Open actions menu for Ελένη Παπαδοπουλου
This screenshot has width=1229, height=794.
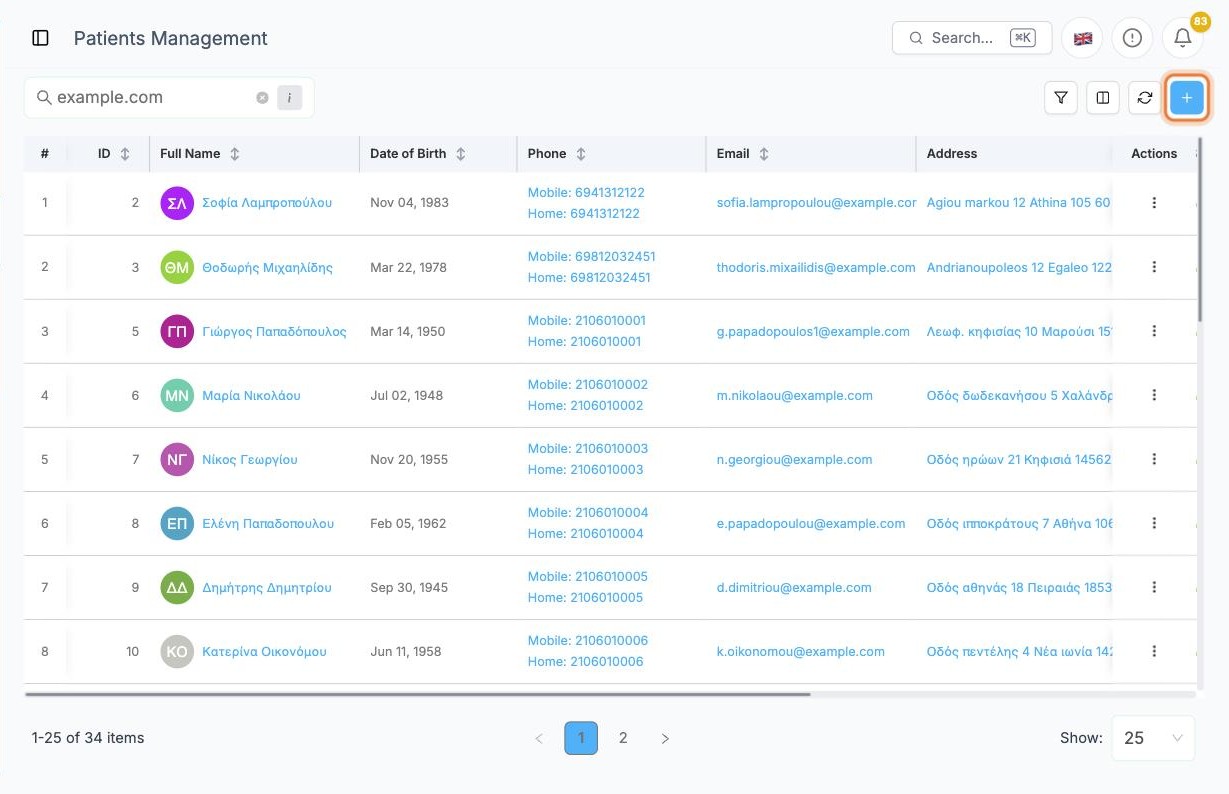point(1154,523)
